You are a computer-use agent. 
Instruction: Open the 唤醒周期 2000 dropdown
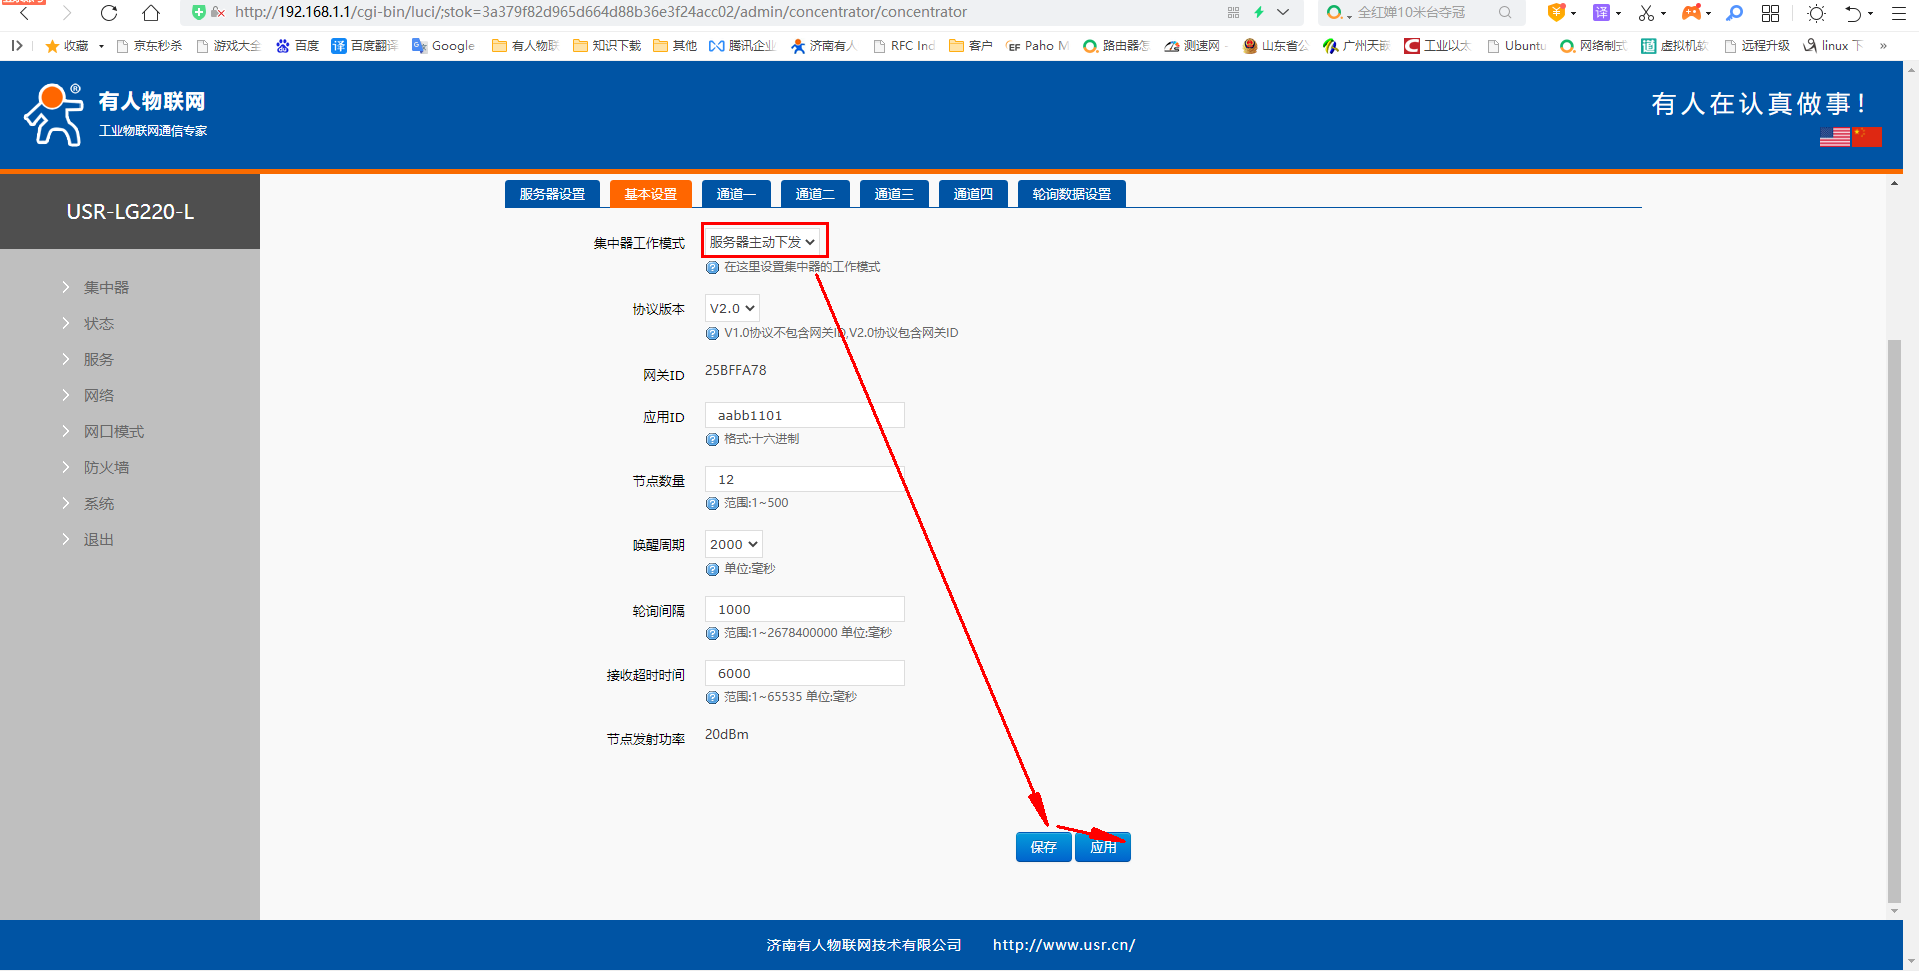[x=733, y=544]
